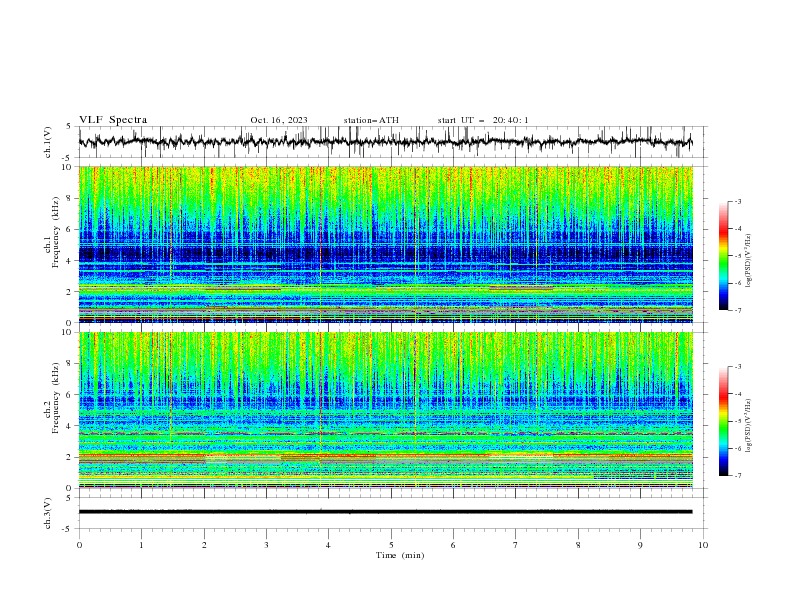Click the "-7" tick on ch.2 color bar
Screen dimensions: 792x612
click(737, 476)
